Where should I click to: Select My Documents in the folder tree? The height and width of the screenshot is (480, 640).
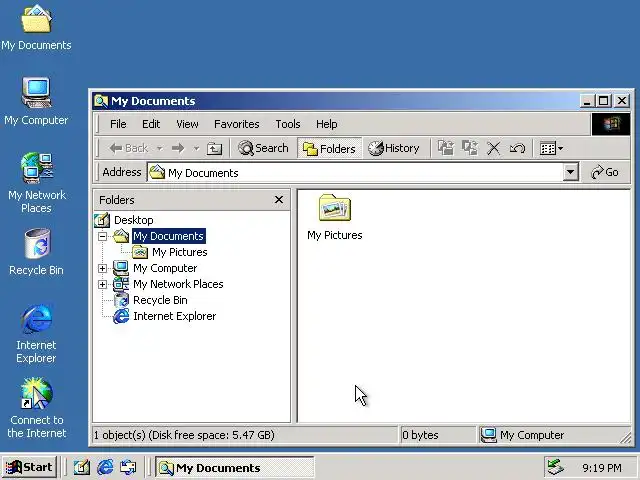point(169,236)
